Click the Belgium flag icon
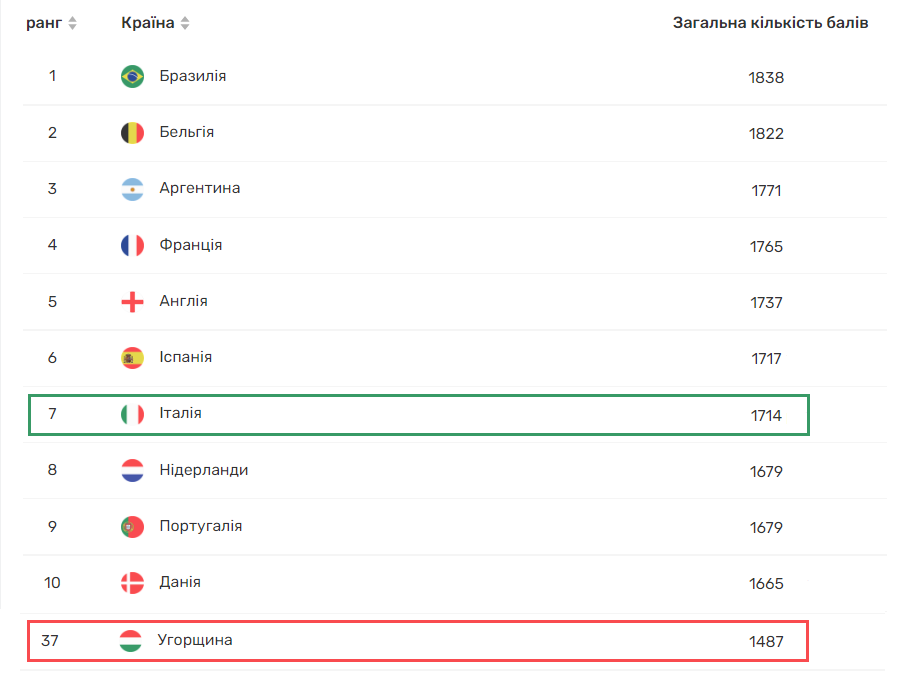 pyautogui.click(x=132, y=133)
